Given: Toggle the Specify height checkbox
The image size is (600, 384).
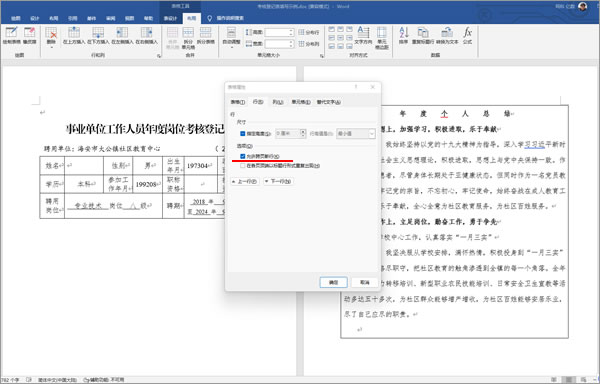Looking at the screenshot, I should point(243,133).
